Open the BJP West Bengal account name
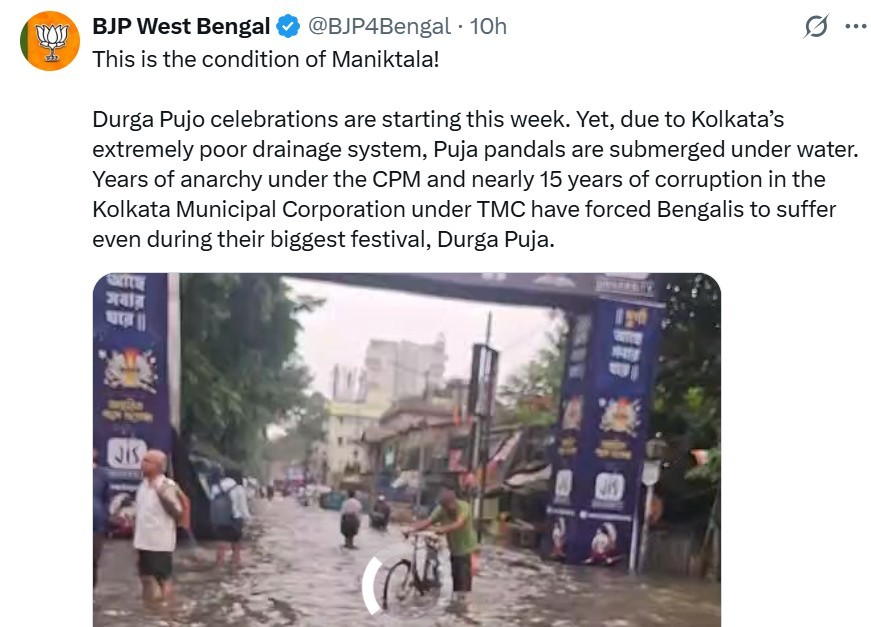The height and width of the screenshot is (627, 871). (x=181, y=27)
